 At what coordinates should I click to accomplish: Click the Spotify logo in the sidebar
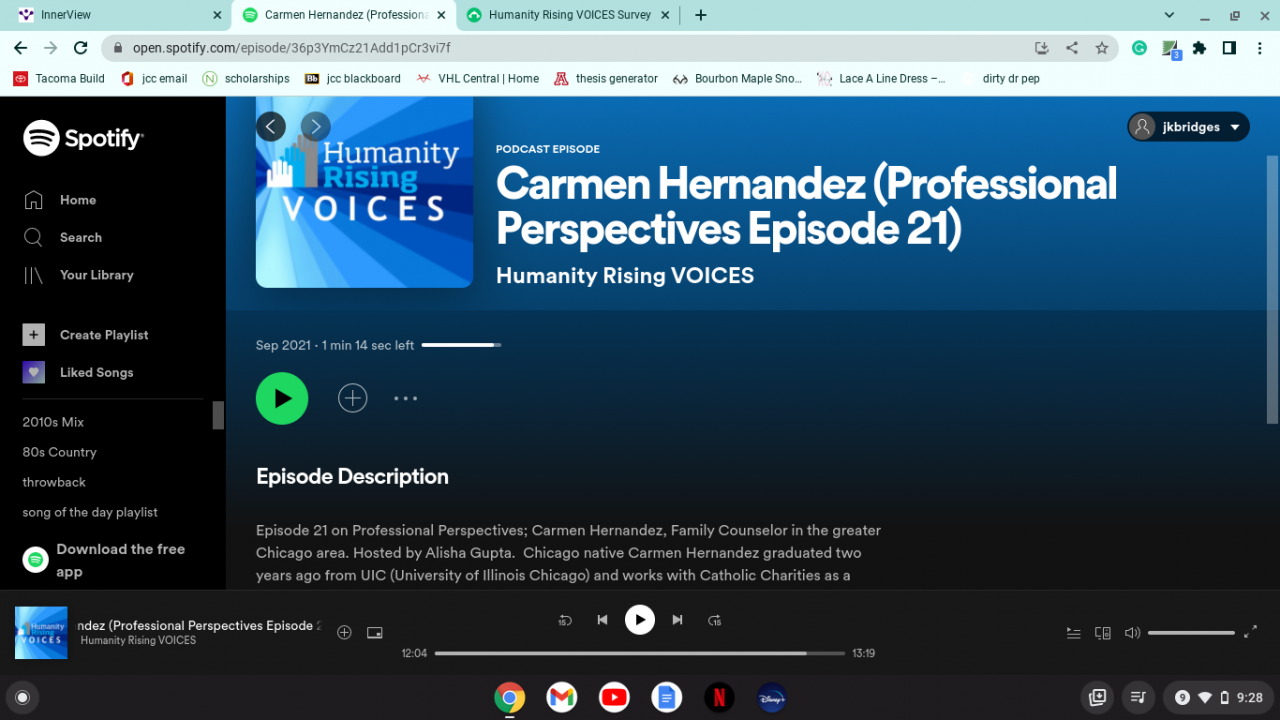[83, 138]
